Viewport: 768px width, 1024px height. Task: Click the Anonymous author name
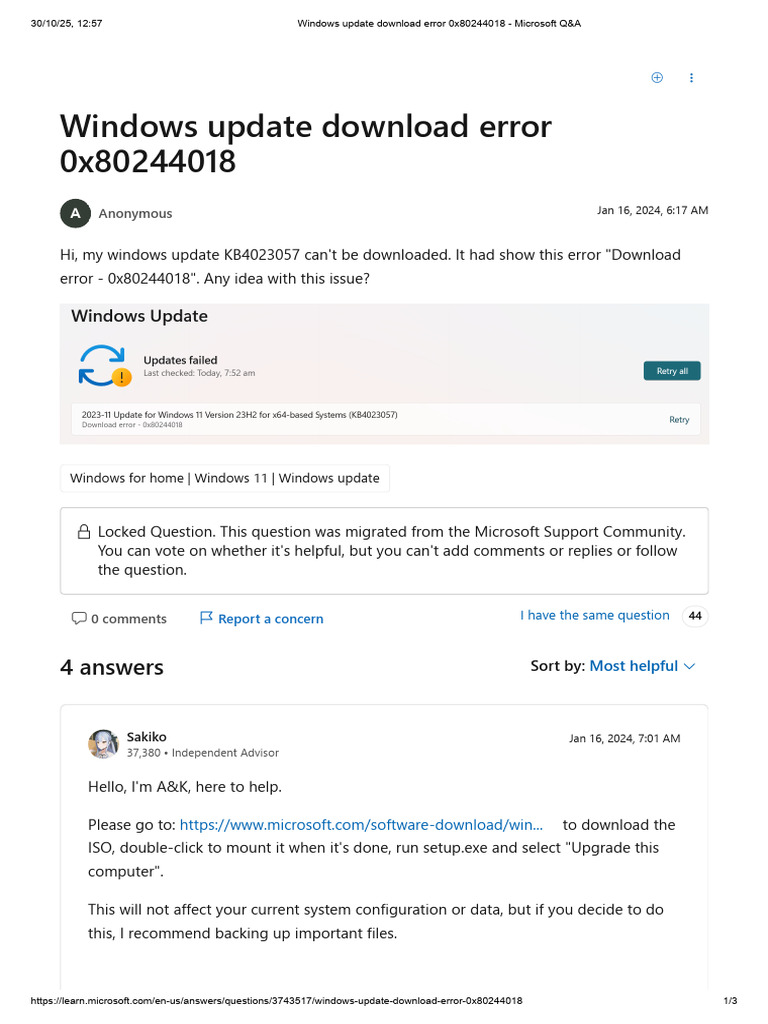pos(135,213)
